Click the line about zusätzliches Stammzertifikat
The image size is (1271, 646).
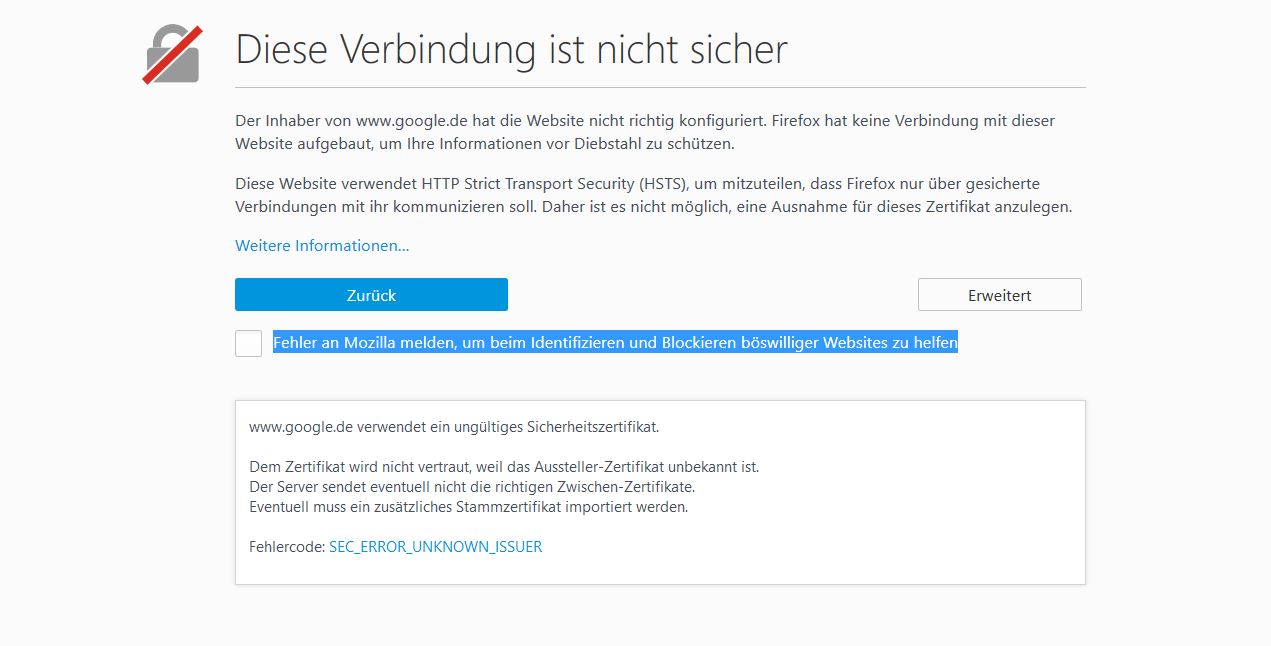469,507
